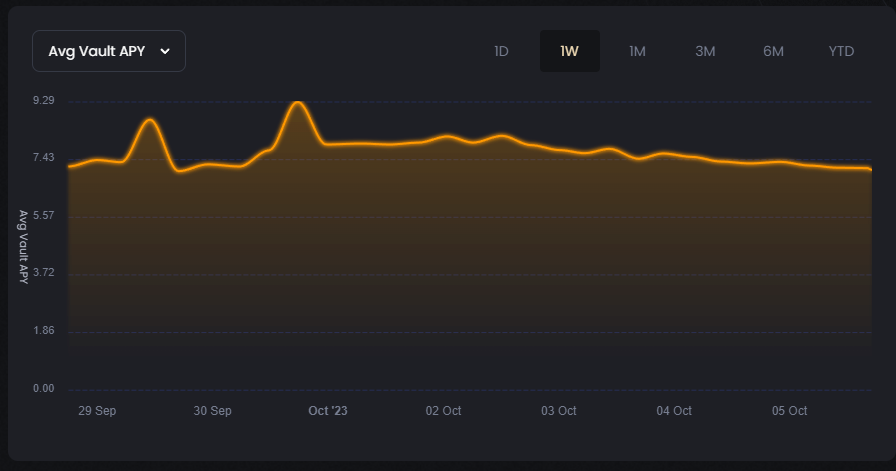Click the 29 Sep date label
Screen dimensions: 896x471
click(x=97, y=411)
